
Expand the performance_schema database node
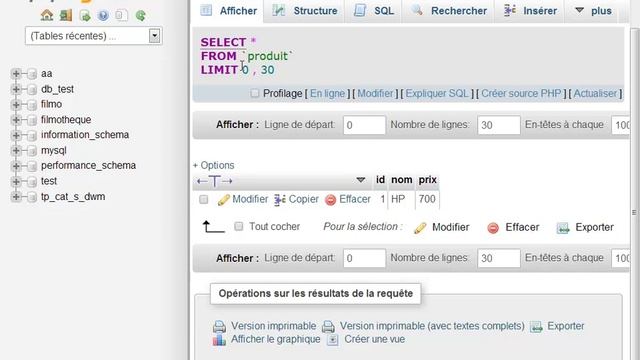[16, 166]
